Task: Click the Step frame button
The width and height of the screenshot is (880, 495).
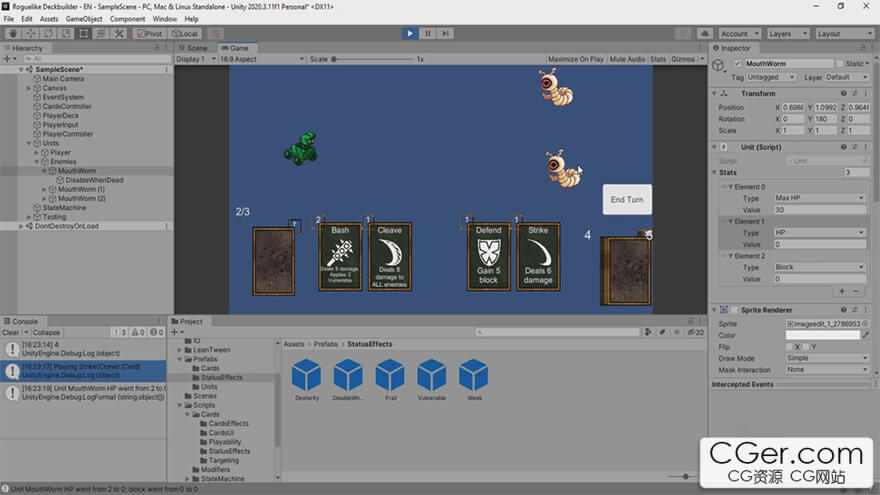Action: pyautogui.click(x=445, y=34)
